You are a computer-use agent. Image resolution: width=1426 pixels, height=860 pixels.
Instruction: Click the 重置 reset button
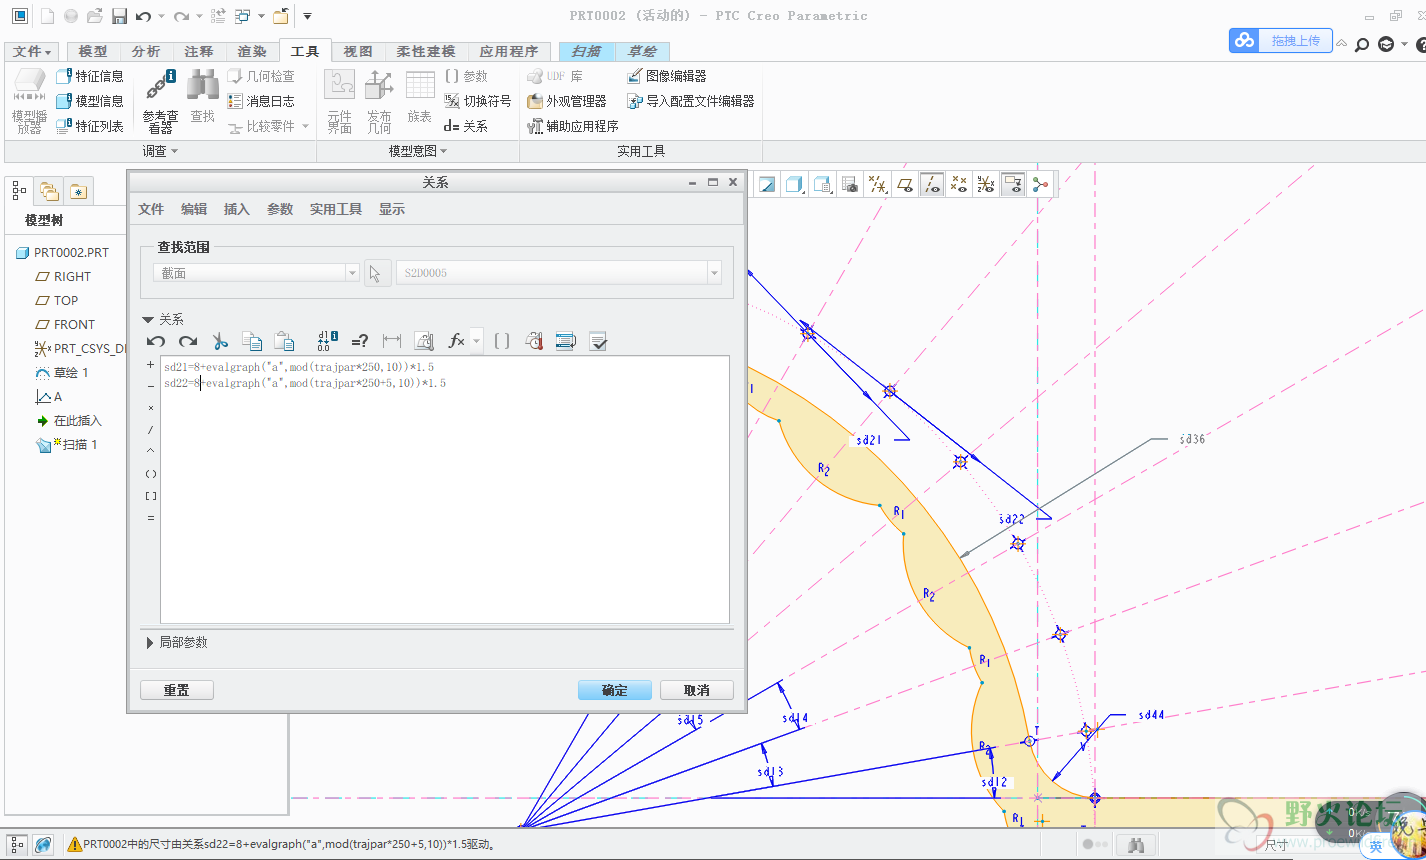point(177,690)
